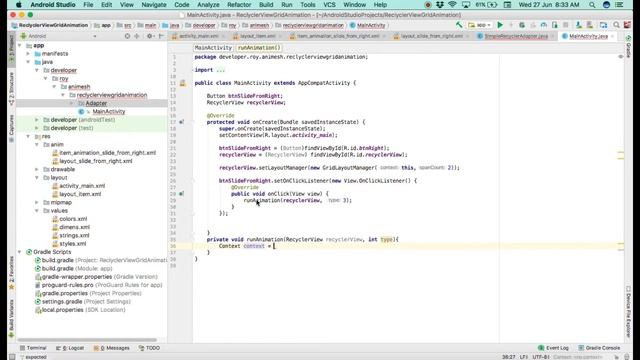Select colors.xml in values folder
The height and width of the screenshot is (360, 640).
[x=73, y=219]
